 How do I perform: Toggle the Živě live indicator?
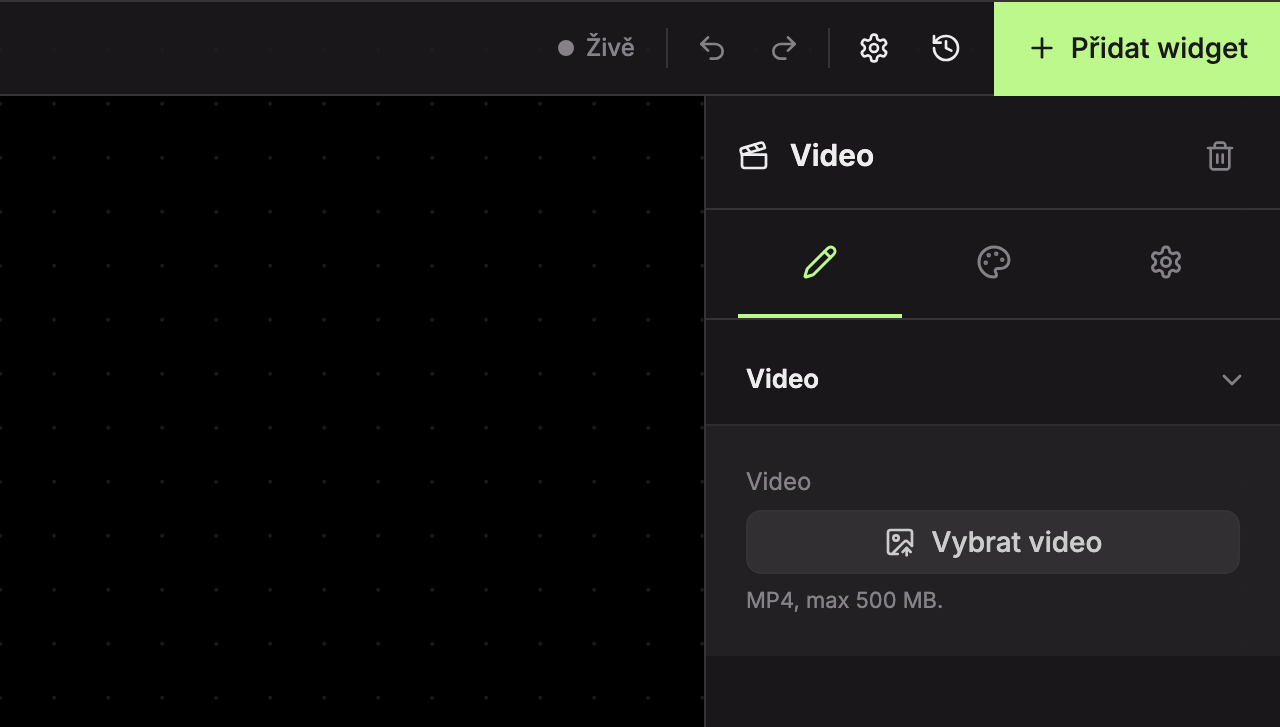click(x=596, y=48)
